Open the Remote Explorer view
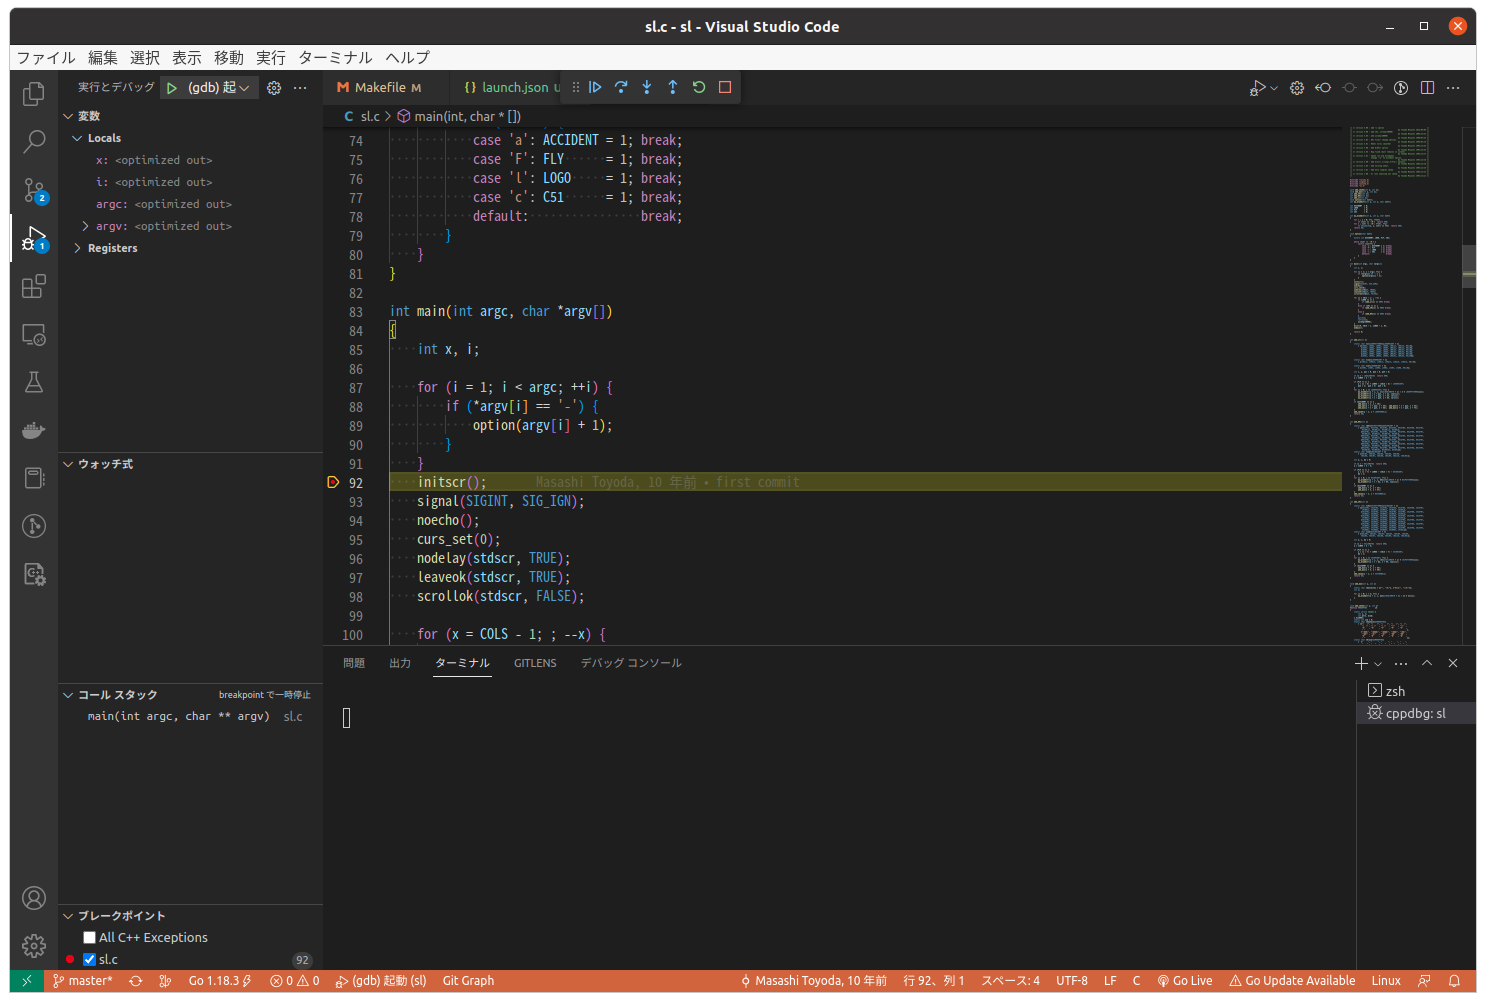This screenshot has height=1002, width=1486. coord(33,334)
